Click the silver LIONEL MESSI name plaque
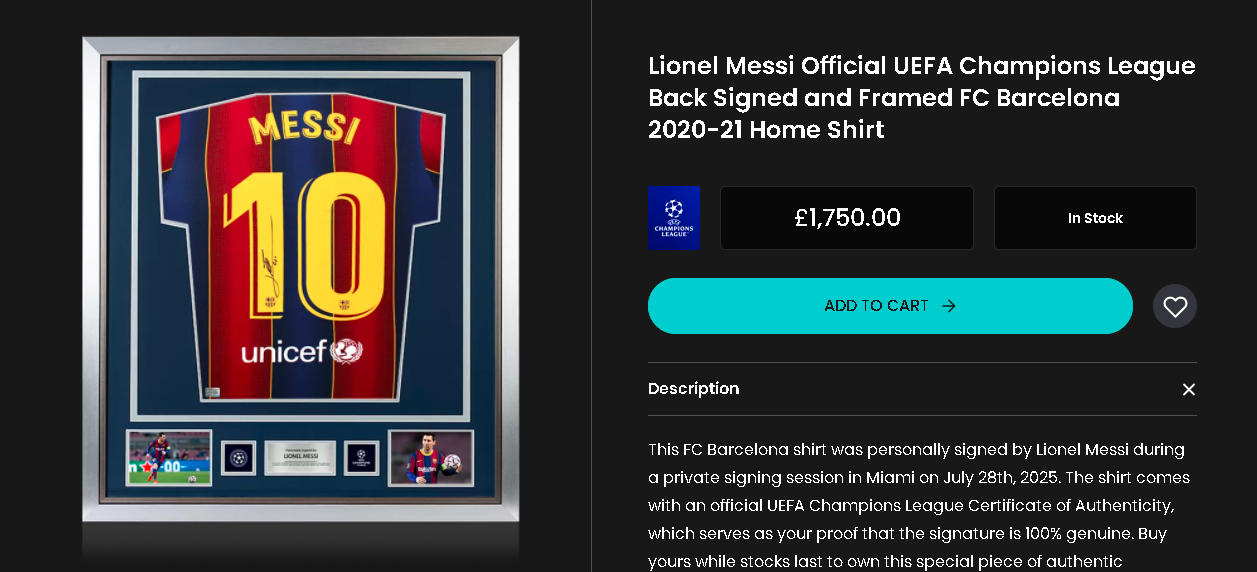Screen dimensions: 1257x572 (300, 458)
